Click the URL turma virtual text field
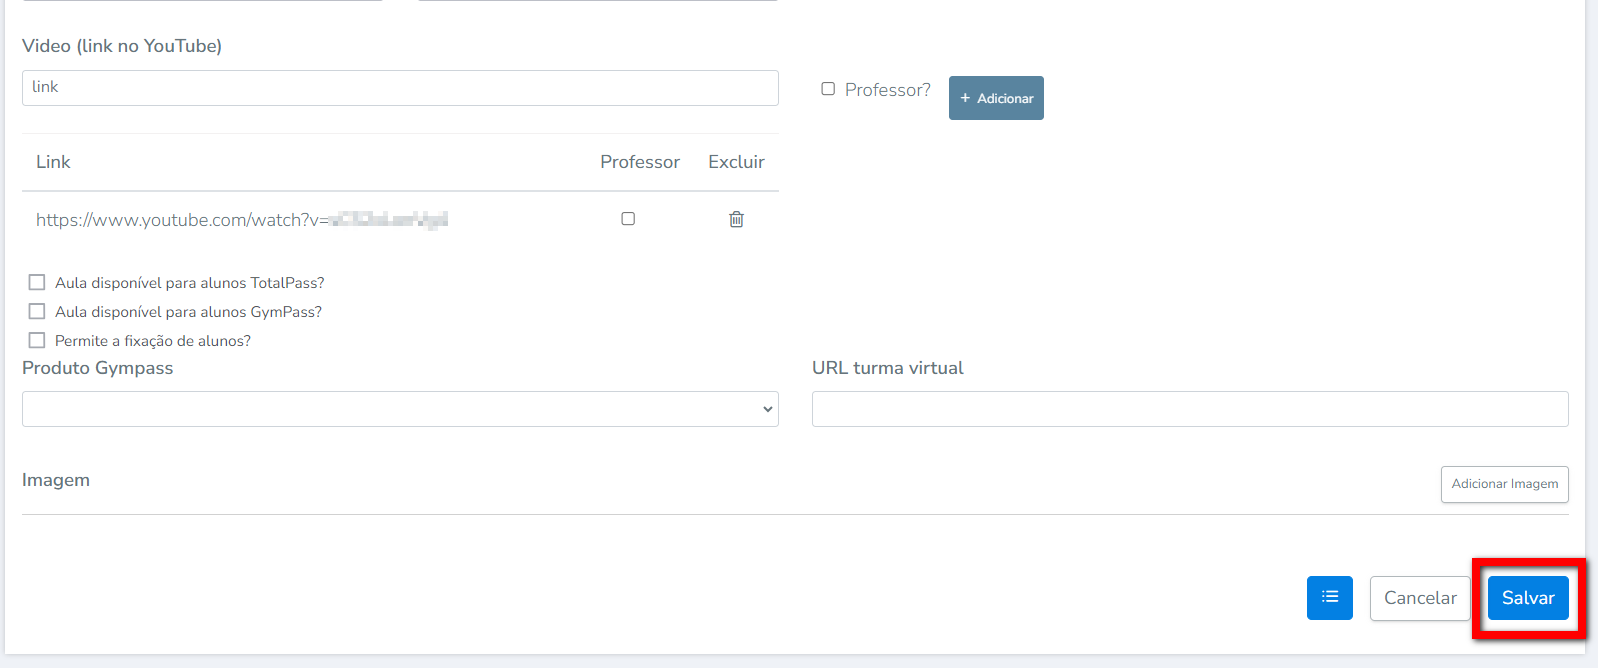The height and width of the screenshot is (668, 1598). tap(1190, 409)
